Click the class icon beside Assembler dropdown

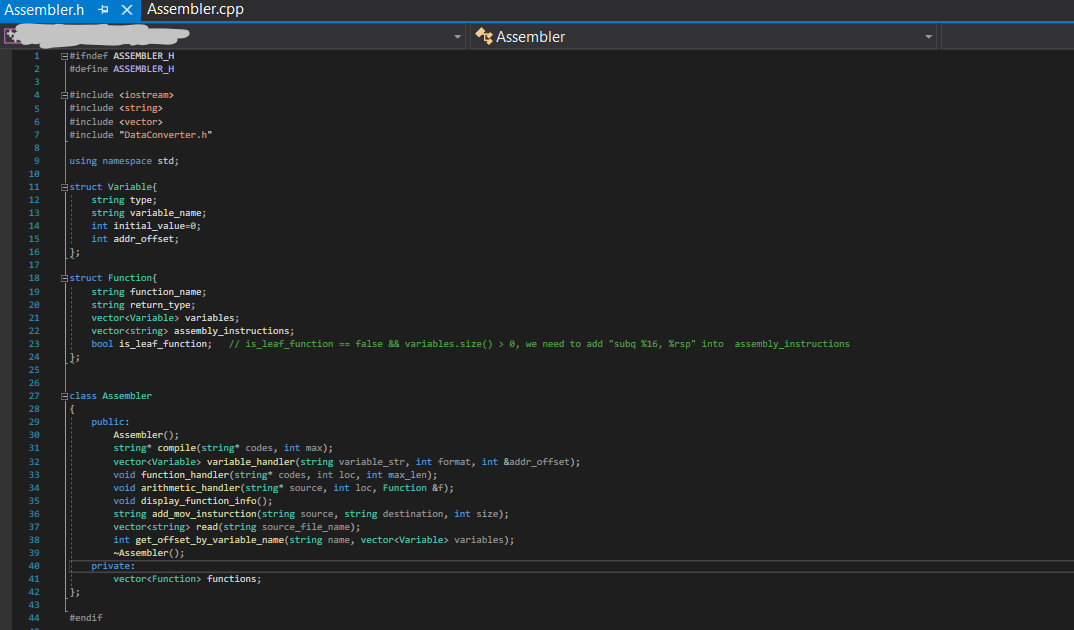tap(484, 37)
